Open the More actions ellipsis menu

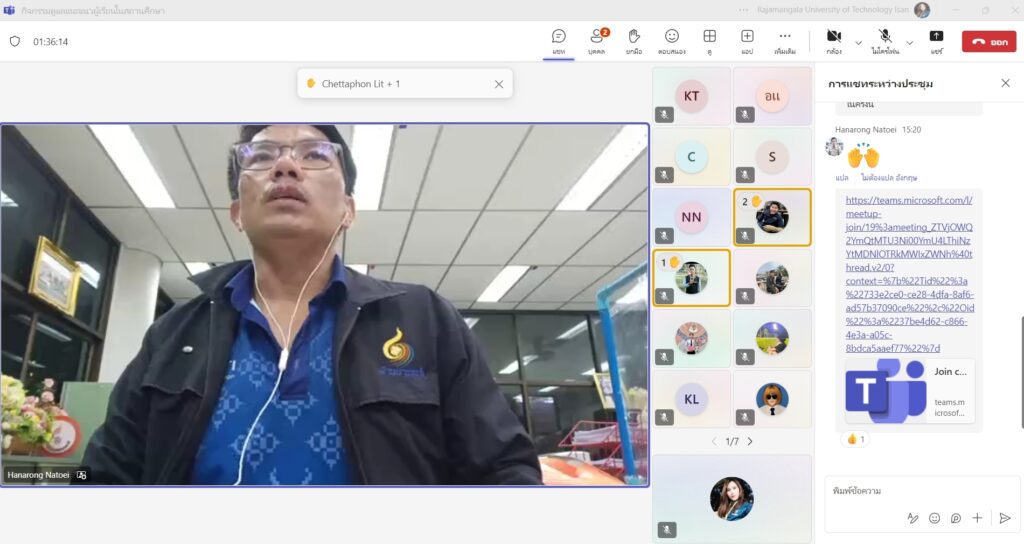click(x=785, y=41)
